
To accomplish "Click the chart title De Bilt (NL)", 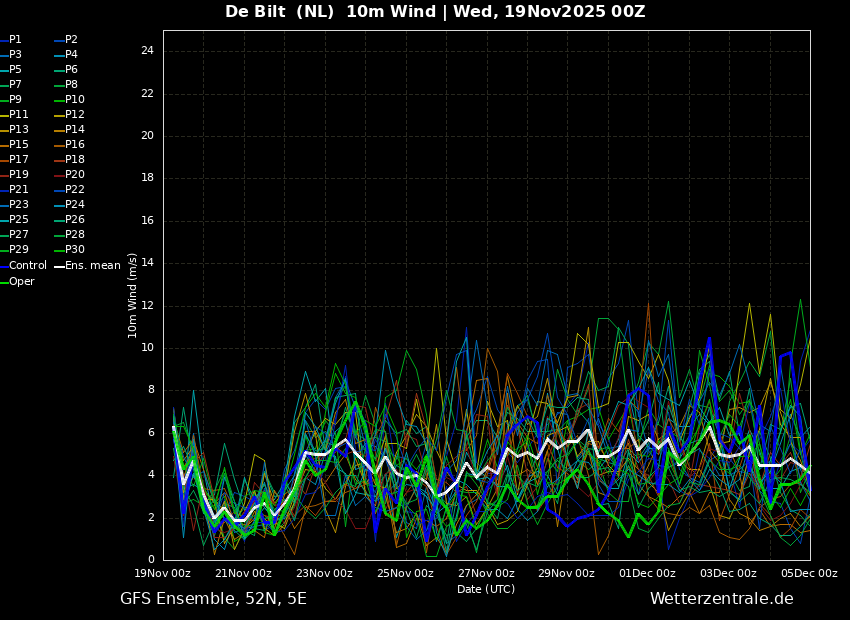I will (x=279, y=12).
